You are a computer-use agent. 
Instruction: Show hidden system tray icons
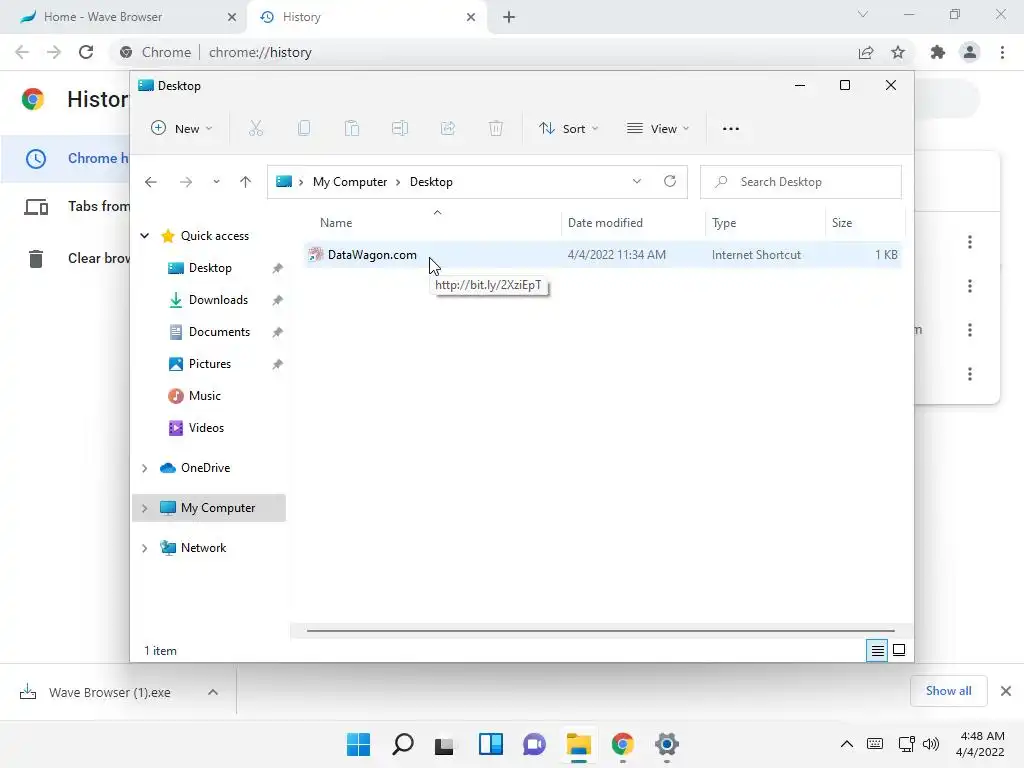[846, 744]
